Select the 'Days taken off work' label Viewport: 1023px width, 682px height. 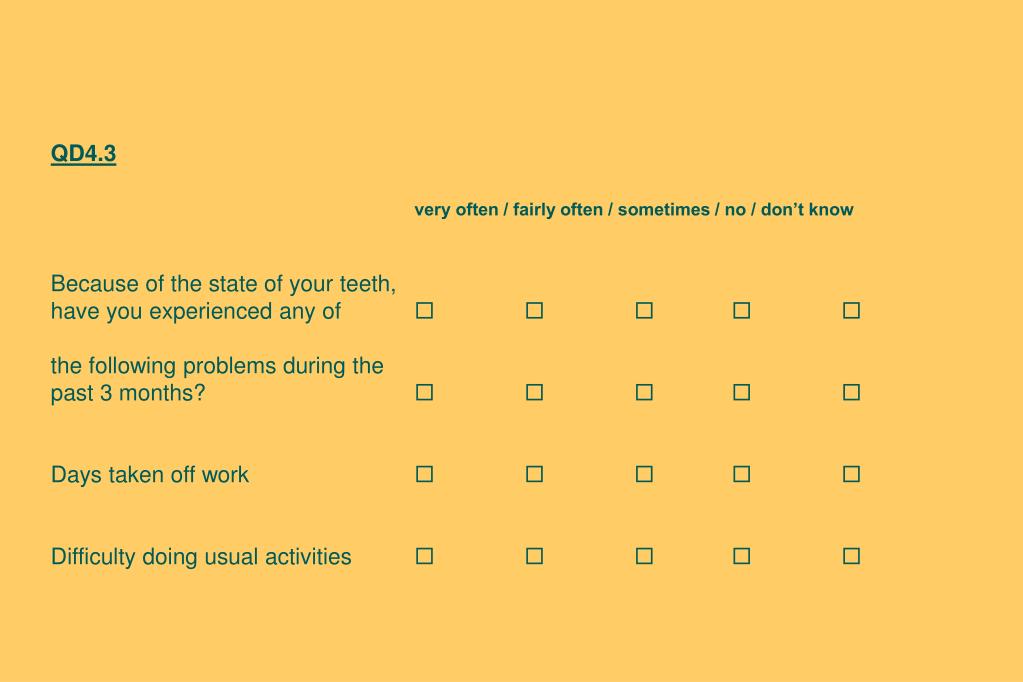tap(149, 474)
